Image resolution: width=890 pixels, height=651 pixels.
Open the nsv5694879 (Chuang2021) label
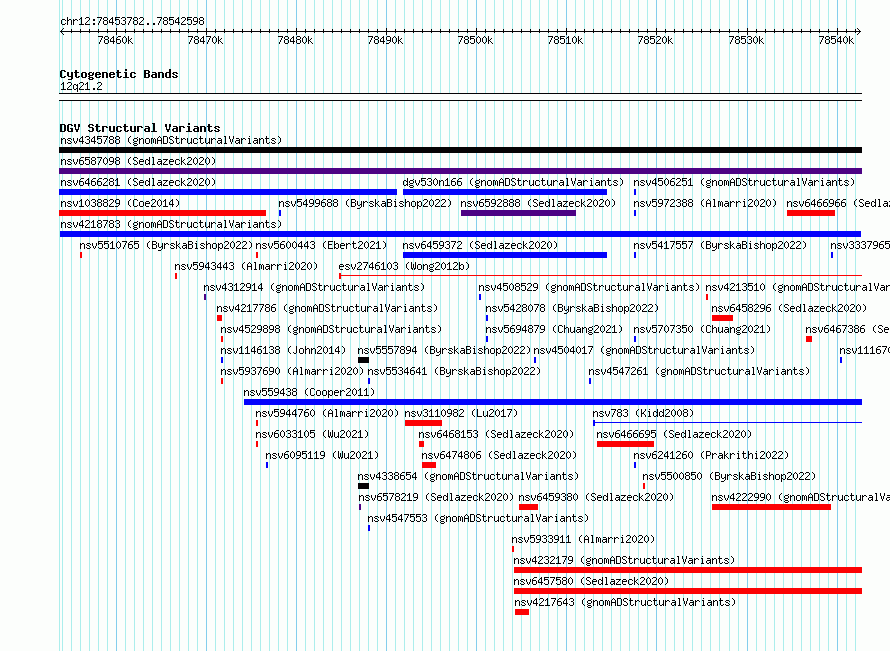[554, 329]
